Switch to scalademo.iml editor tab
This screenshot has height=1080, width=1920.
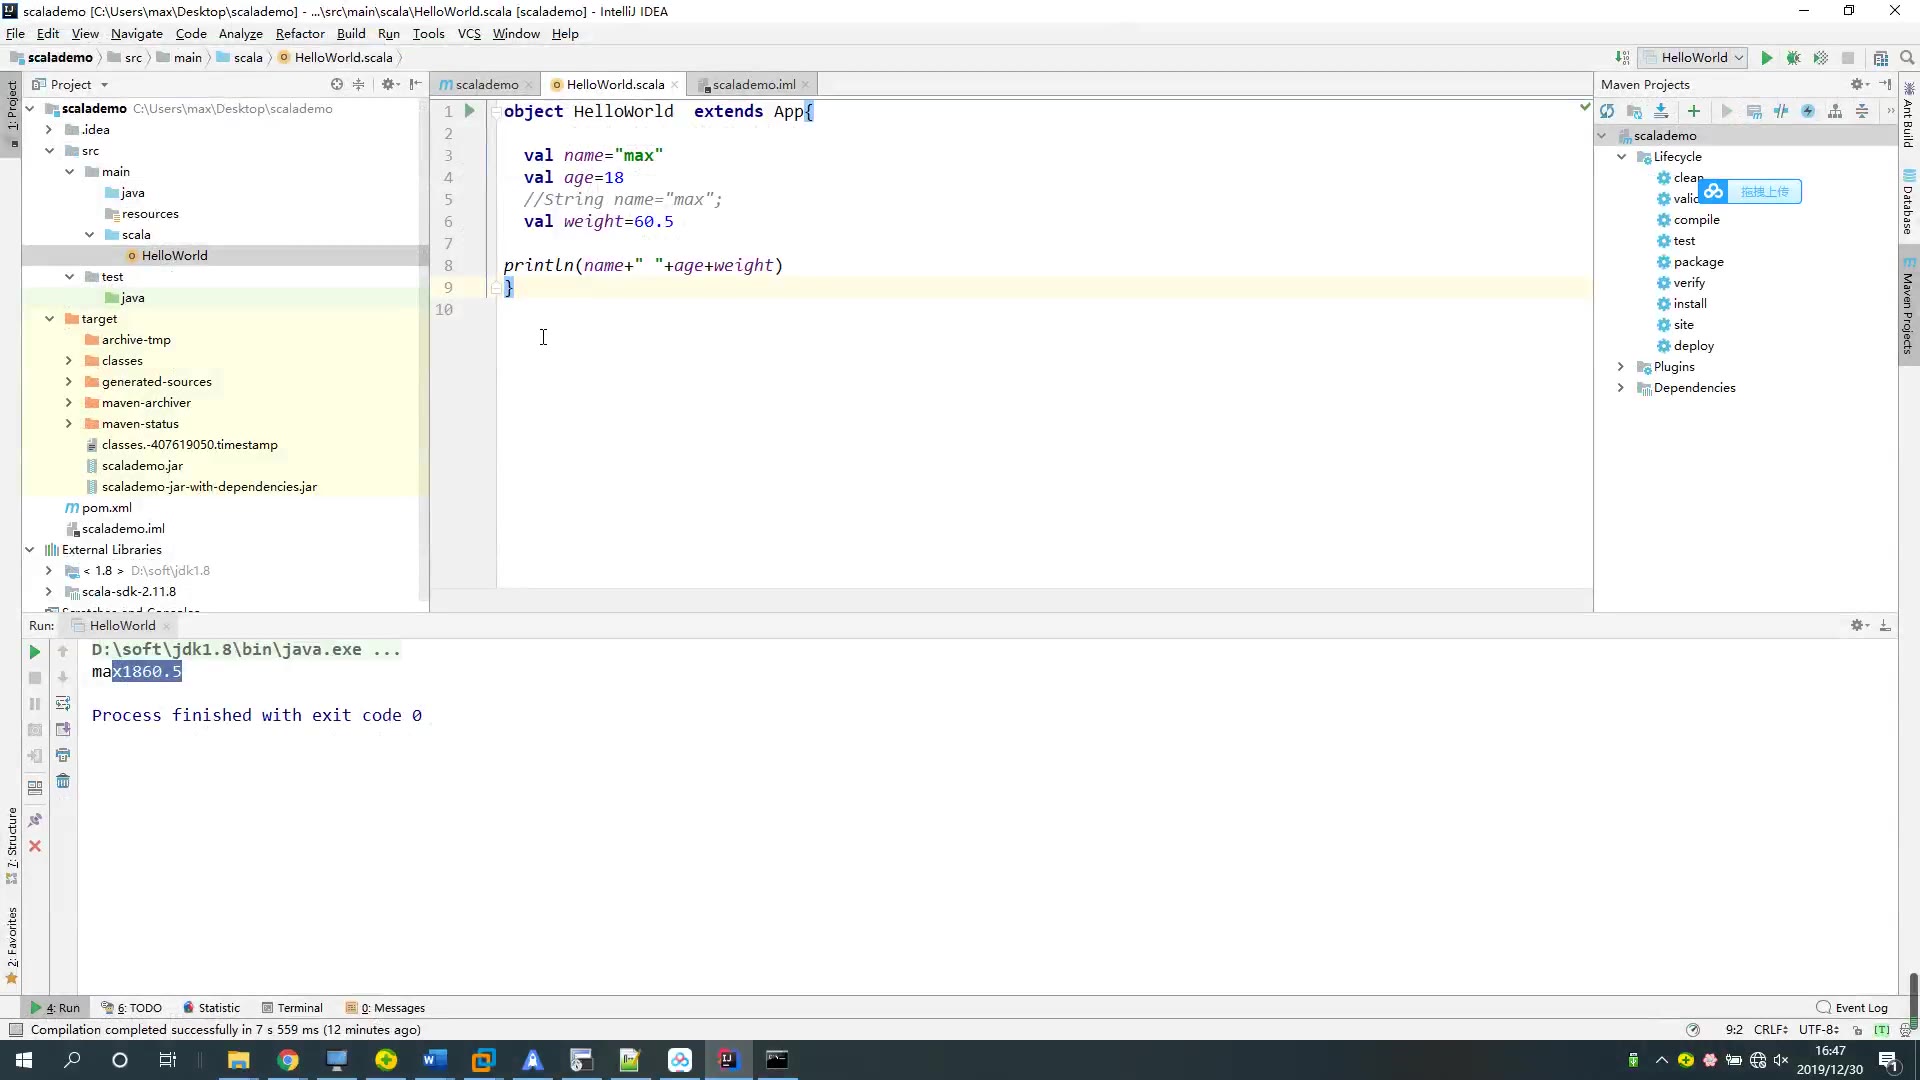pos(753,85)
